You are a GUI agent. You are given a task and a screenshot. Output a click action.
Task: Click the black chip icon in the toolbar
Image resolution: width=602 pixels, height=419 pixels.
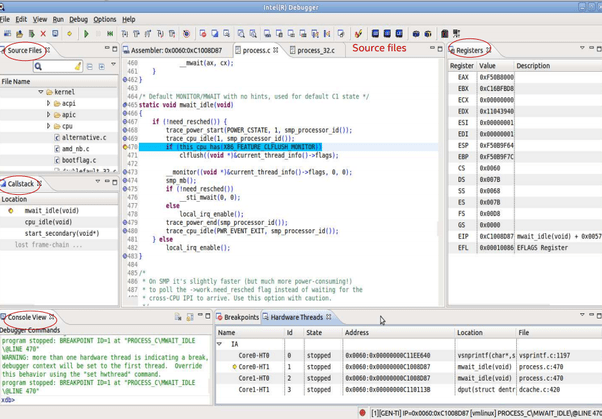point(445,34)
